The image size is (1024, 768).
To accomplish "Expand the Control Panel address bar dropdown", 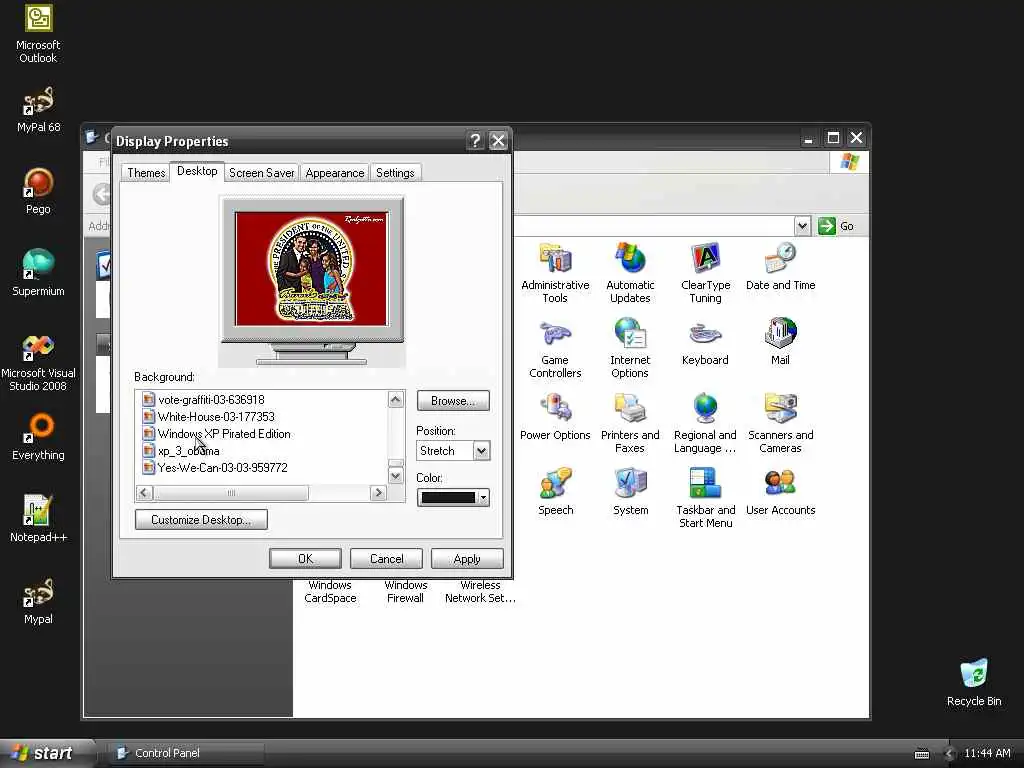I will 803,226.
